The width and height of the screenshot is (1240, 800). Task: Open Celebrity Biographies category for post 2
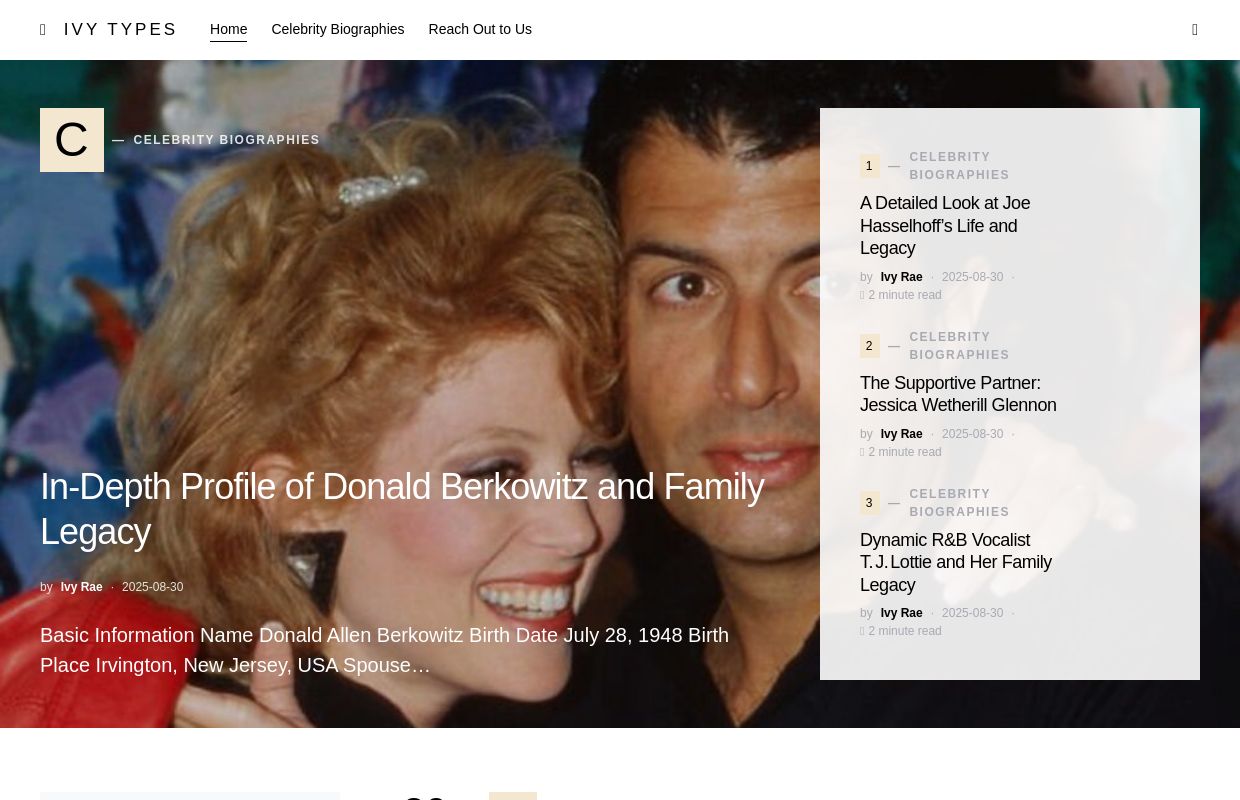959,346
